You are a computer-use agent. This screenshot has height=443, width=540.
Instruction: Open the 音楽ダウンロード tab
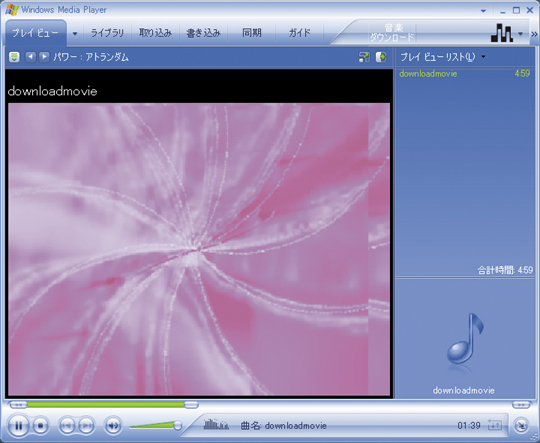point(392,33)
